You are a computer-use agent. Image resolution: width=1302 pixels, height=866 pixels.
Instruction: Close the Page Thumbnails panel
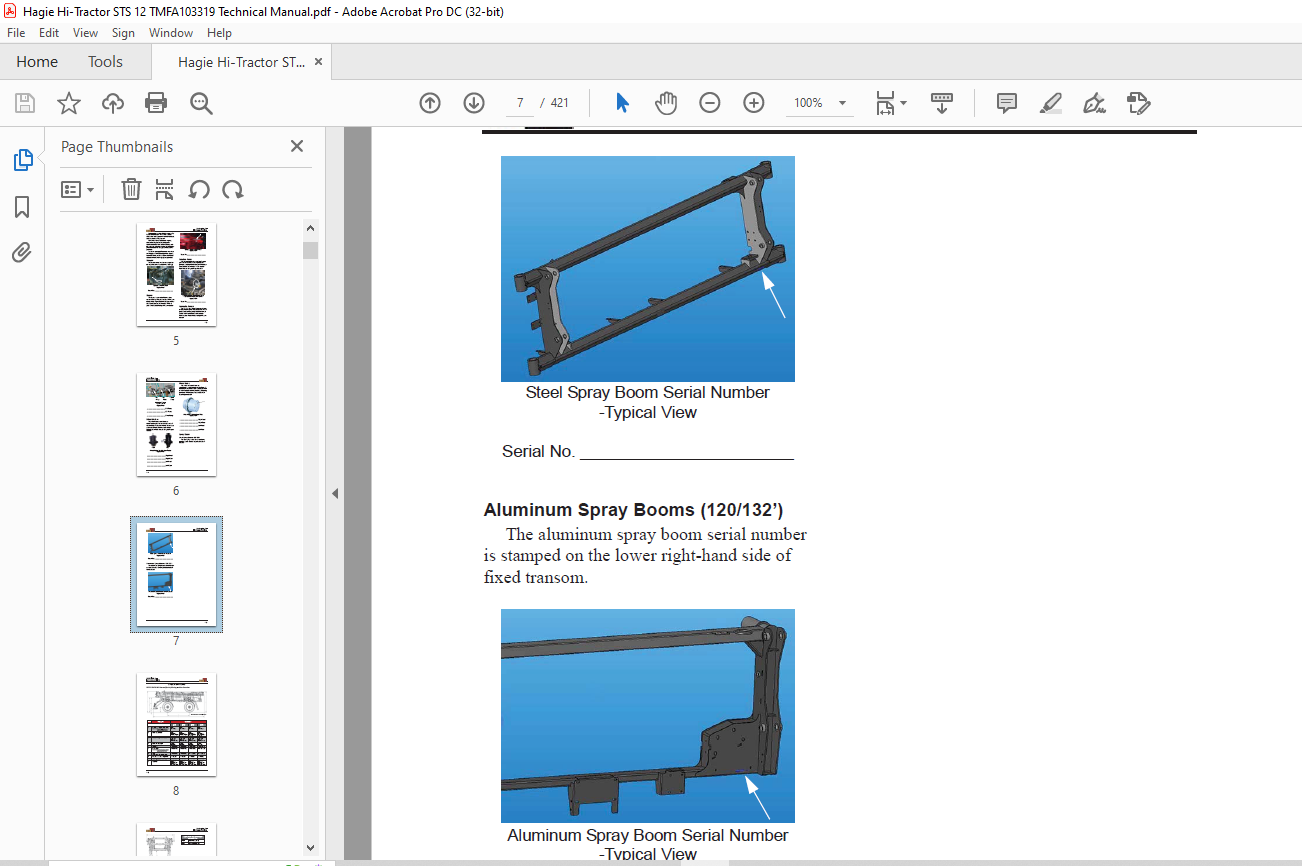coord(297,146)
